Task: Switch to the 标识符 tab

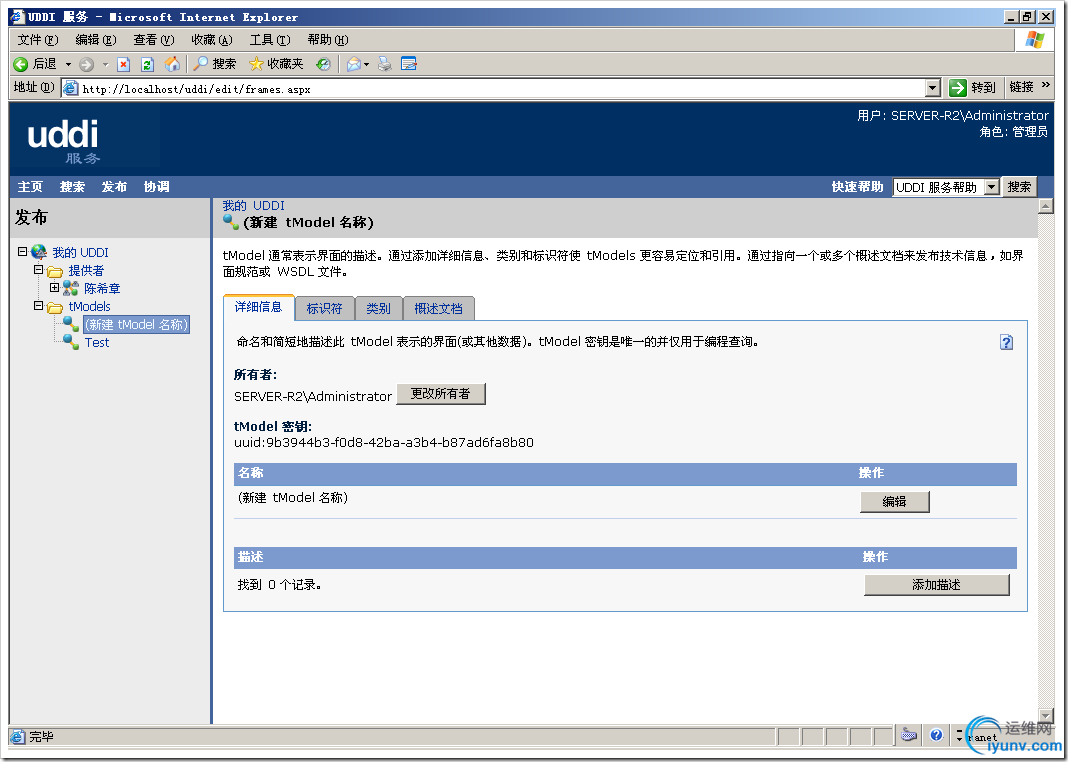Action: coord(324,308)
